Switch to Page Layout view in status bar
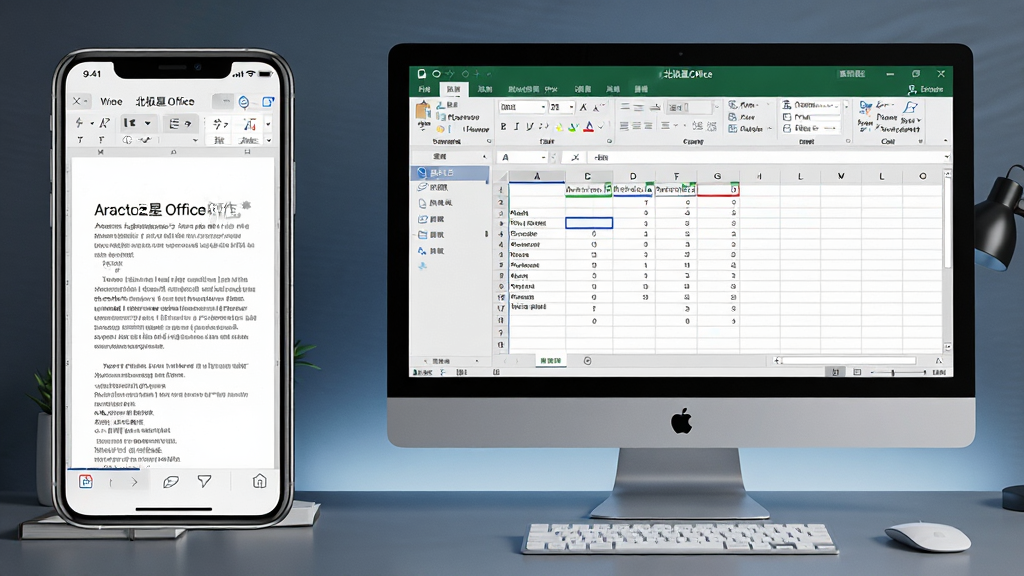Image resolution: width=1024 pixels, height=576 pixels. pos(857,372)
